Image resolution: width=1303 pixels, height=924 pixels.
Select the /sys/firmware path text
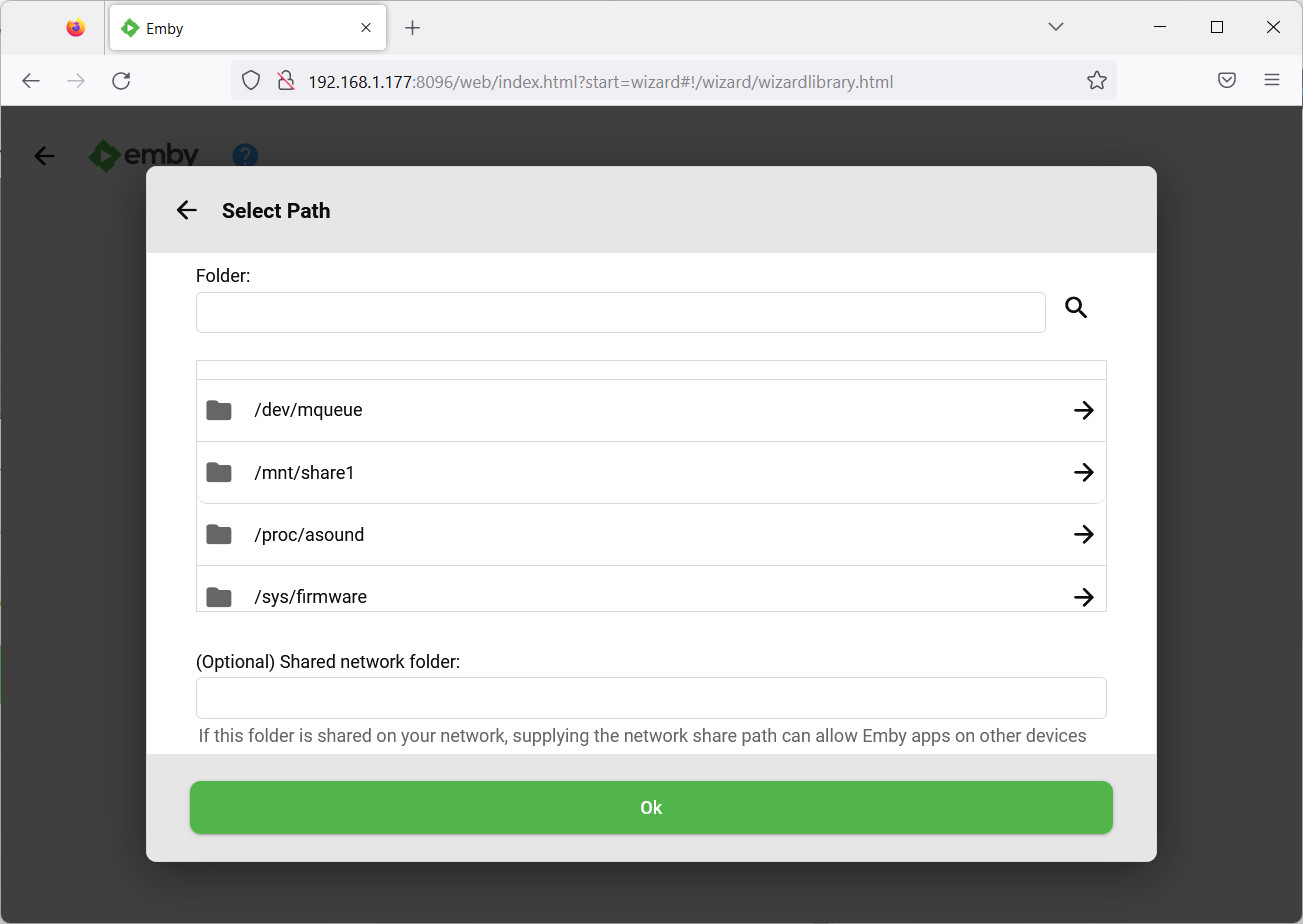coord(310,596)
